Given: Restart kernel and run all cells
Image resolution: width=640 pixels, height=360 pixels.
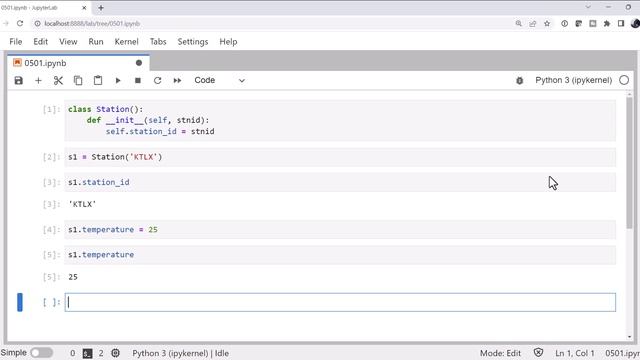Looking at the screenshot, I should 177,80.
